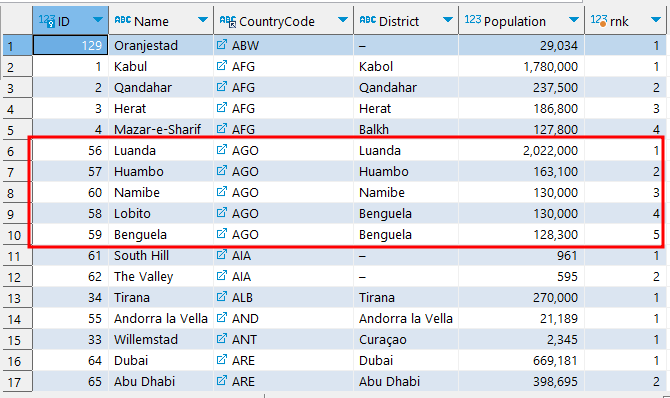This screenshot has height=398, width=670.
Task: Open foreign key link icon in South Hill row
Action: pyautogui.click(x=222, y=254)
